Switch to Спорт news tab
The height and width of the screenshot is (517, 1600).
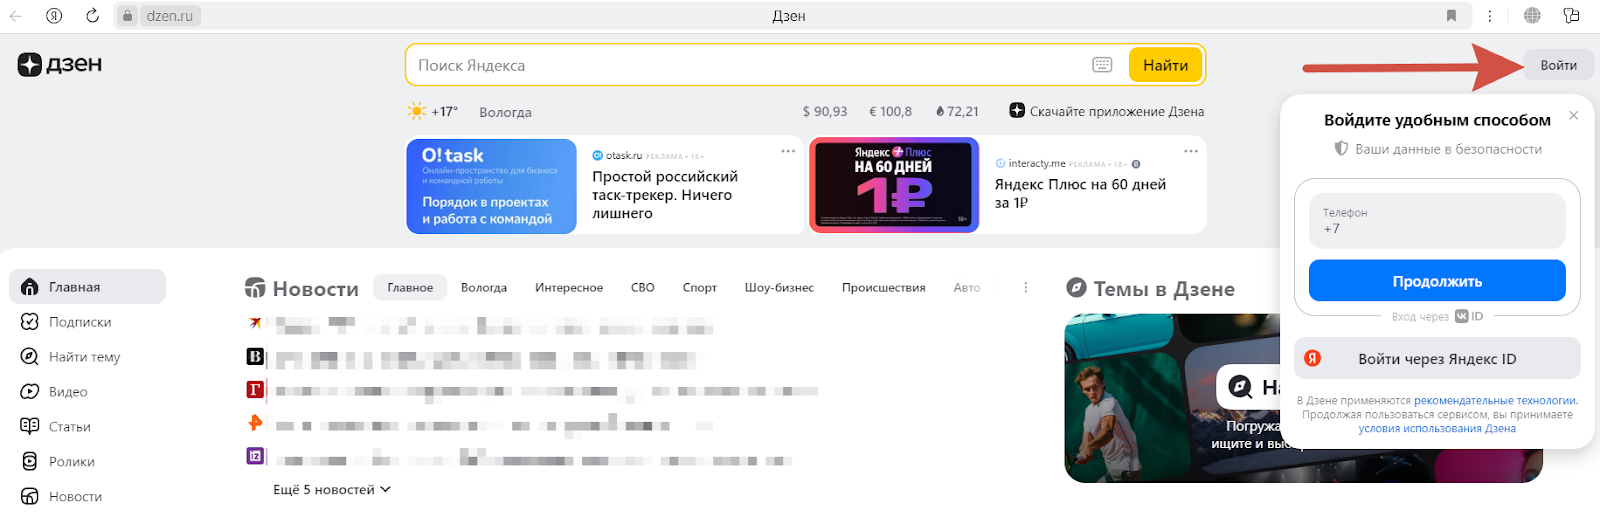(x=699, y=288)
